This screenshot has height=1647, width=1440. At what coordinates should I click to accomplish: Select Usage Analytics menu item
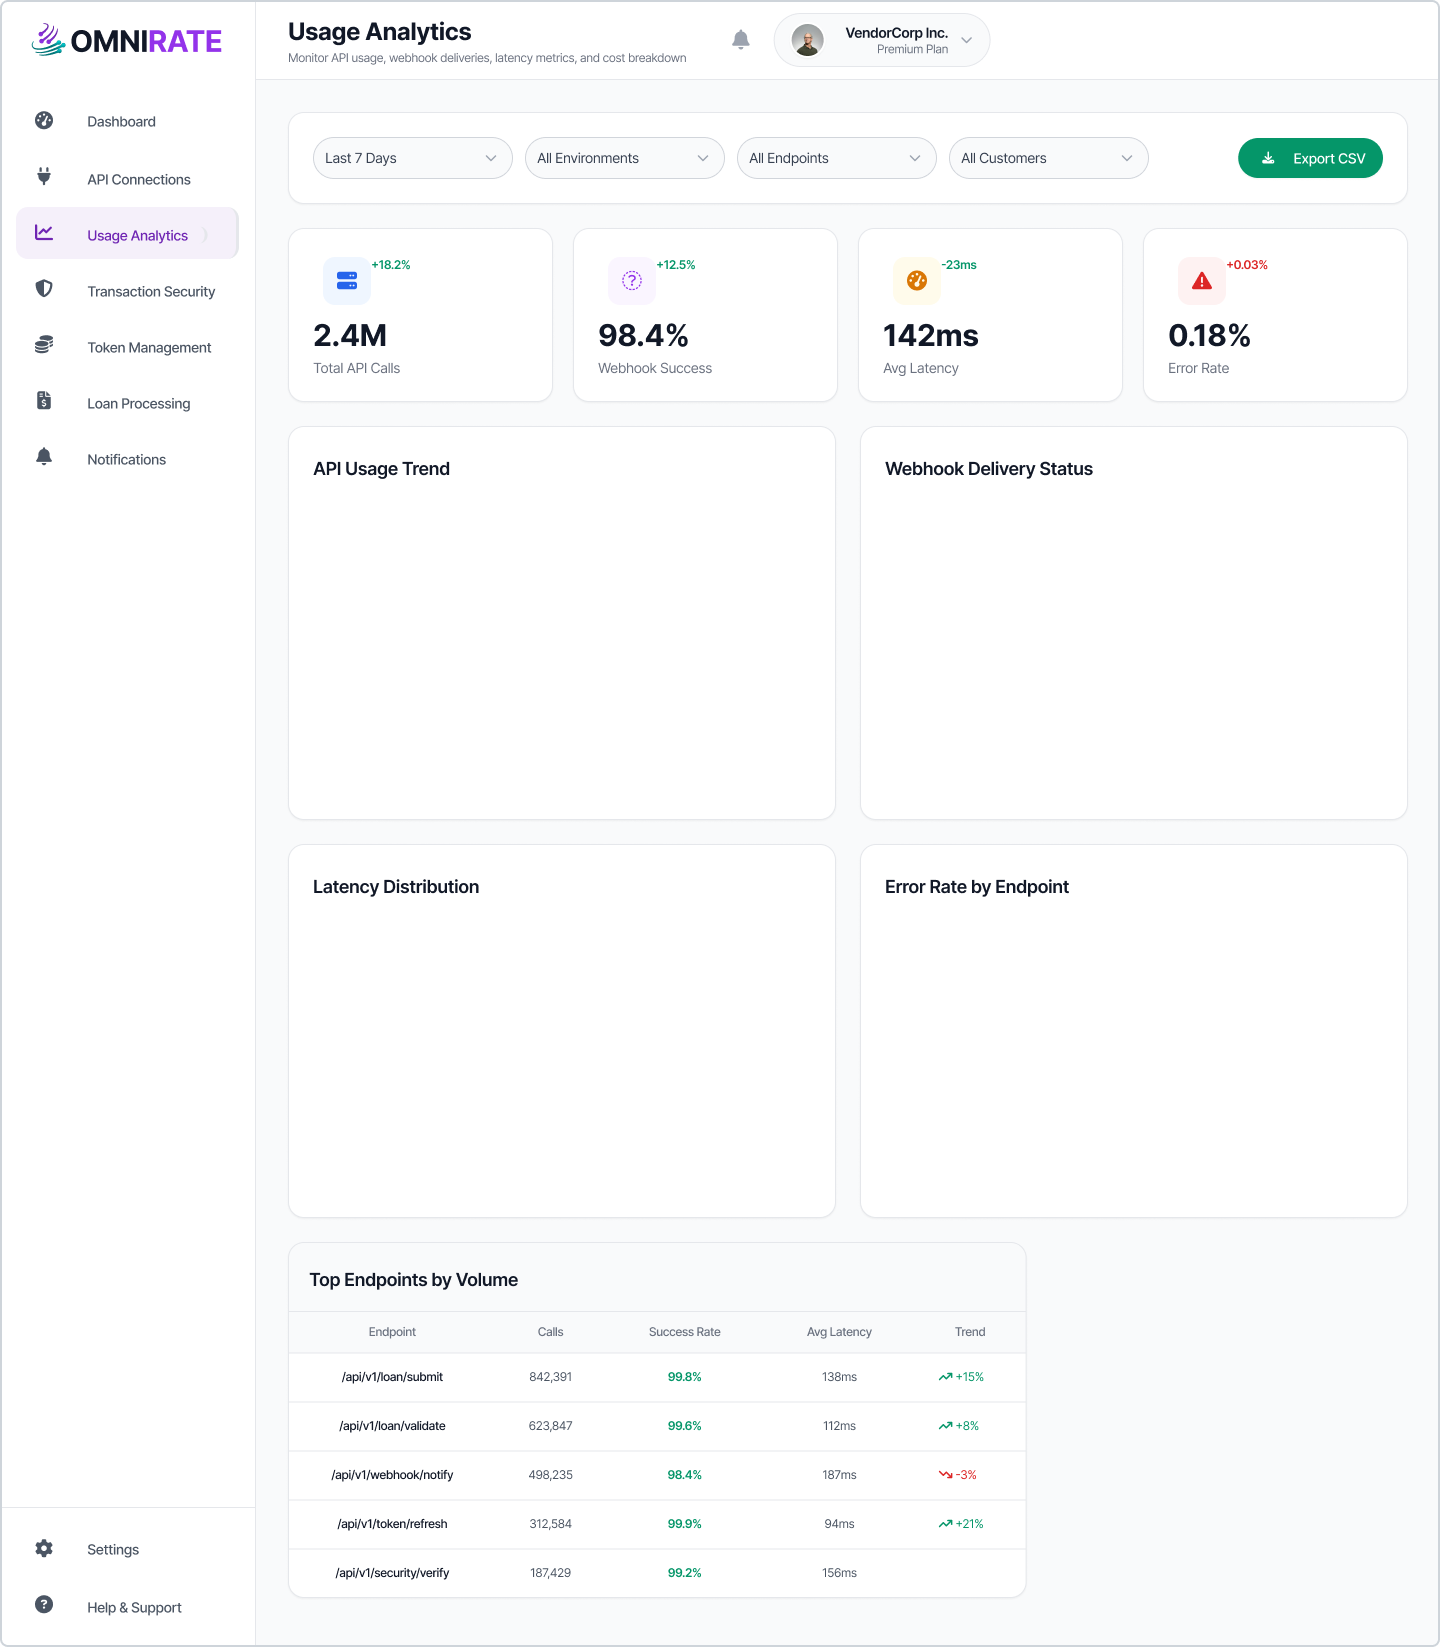pos(127,235)
